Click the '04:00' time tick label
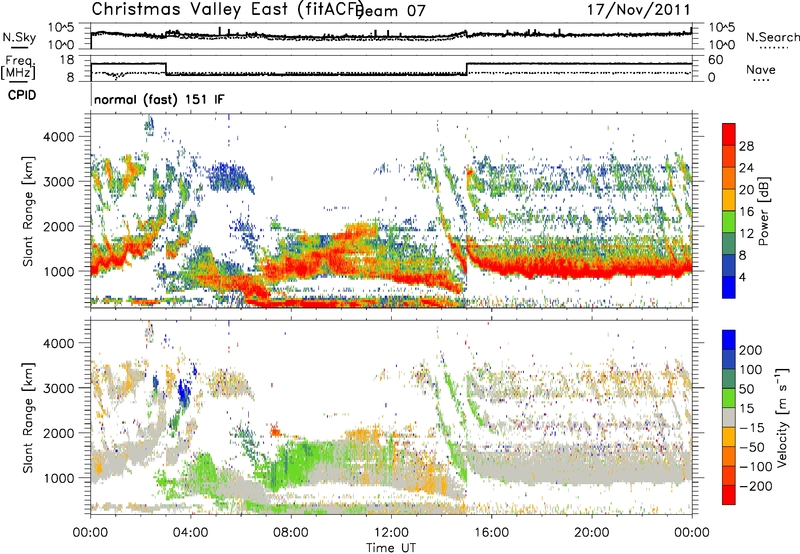Viewport: 800px width, 554px height. click(190, 533)
